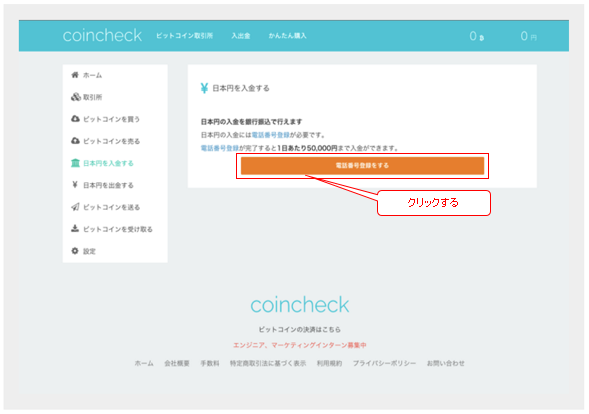The image size is (589, 414).
Task: Select かんたん購入 in the header
Action: click(287, 36)
